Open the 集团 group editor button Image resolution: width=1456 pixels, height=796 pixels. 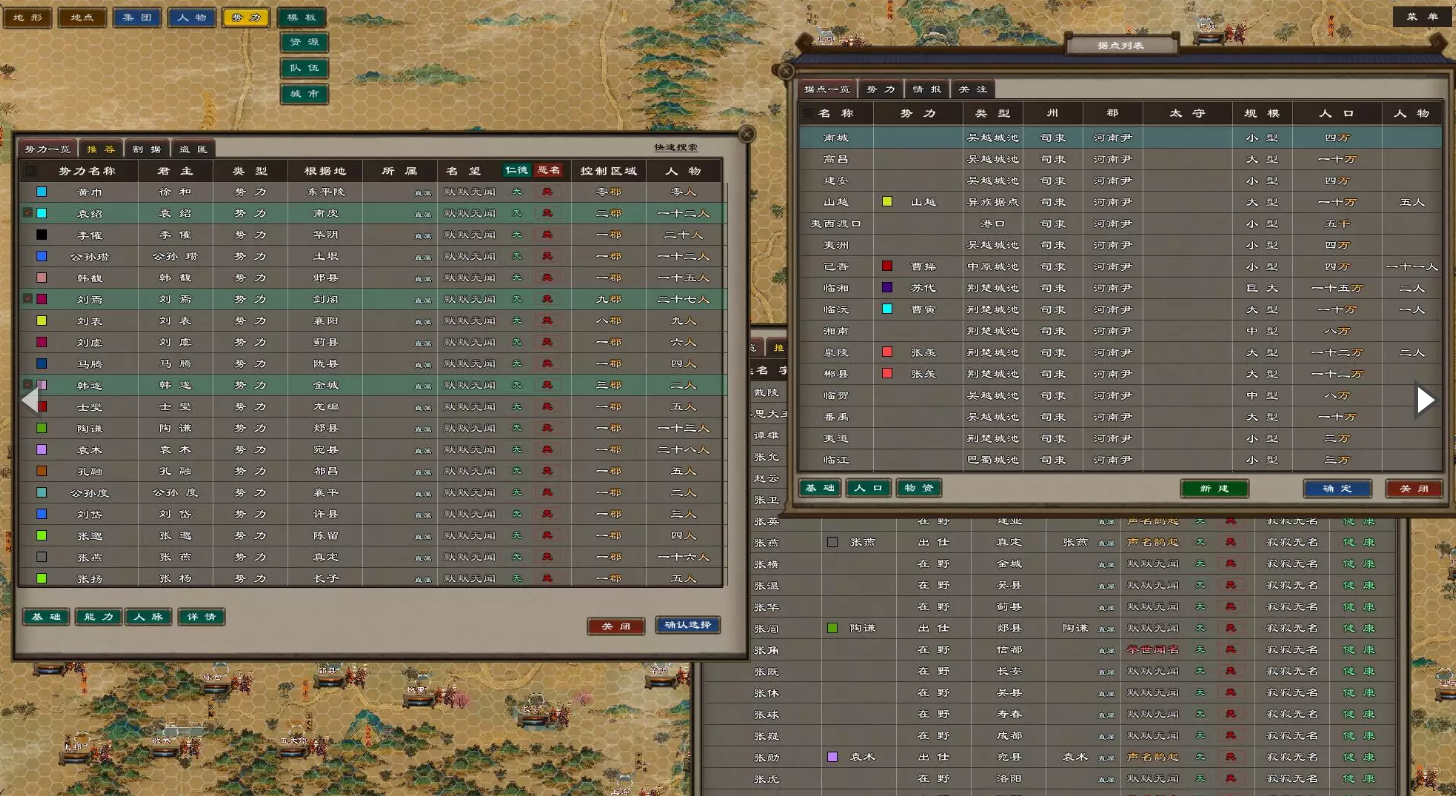tap(136, 17)
